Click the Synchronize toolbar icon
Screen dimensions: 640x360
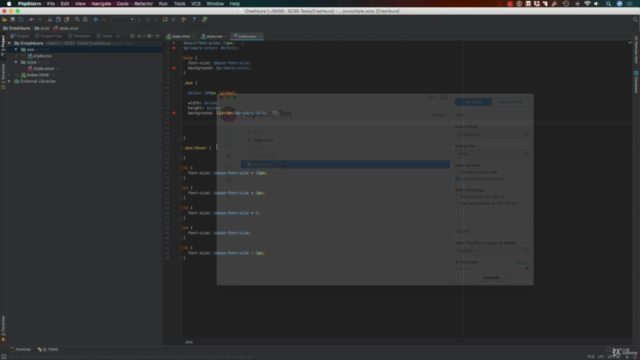pyautogui.click(x=21, y=19)
